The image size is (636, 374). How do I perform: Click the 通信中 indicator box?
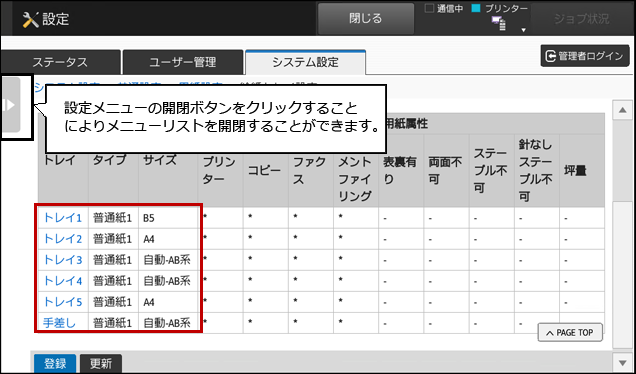pos(429,9)
